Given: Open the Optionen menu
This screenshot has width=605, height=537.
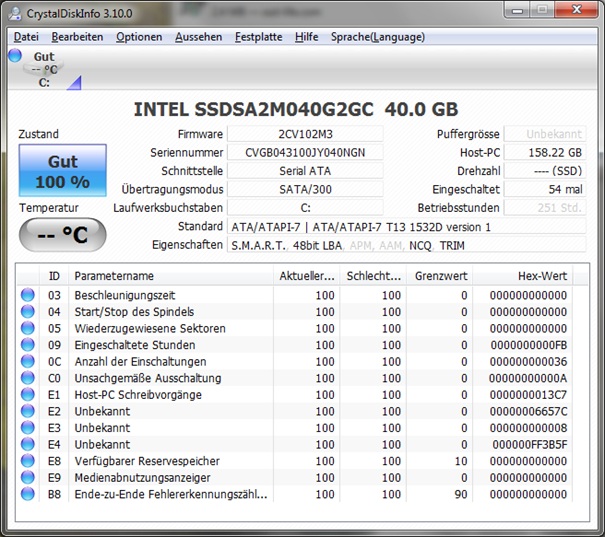Looking at the screenshot, I should coord(139,37).
